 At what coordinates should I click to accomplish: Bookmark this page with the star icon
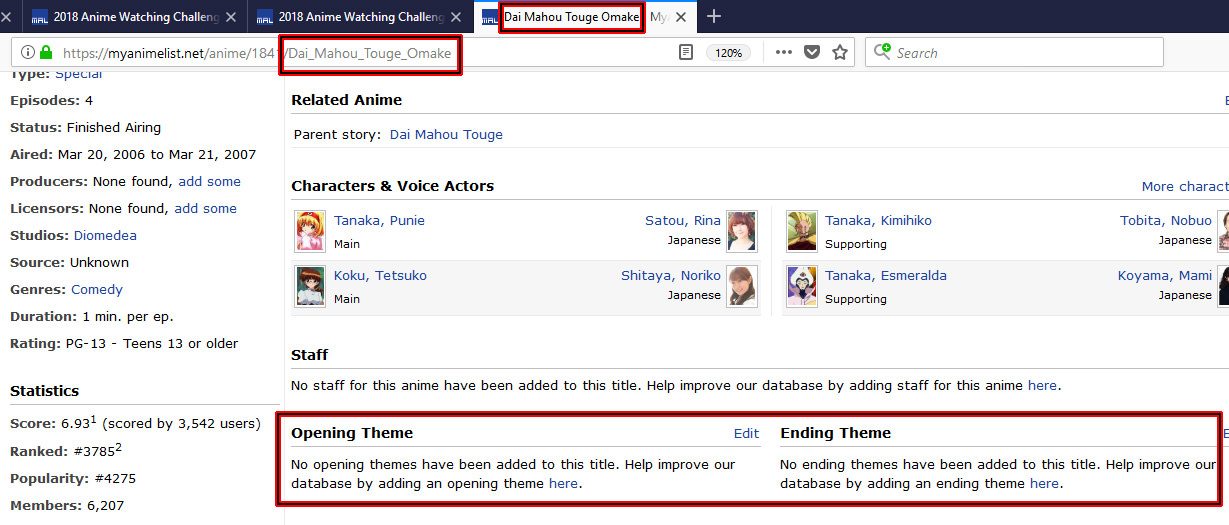pyautogui.click(x=840, y=53)
